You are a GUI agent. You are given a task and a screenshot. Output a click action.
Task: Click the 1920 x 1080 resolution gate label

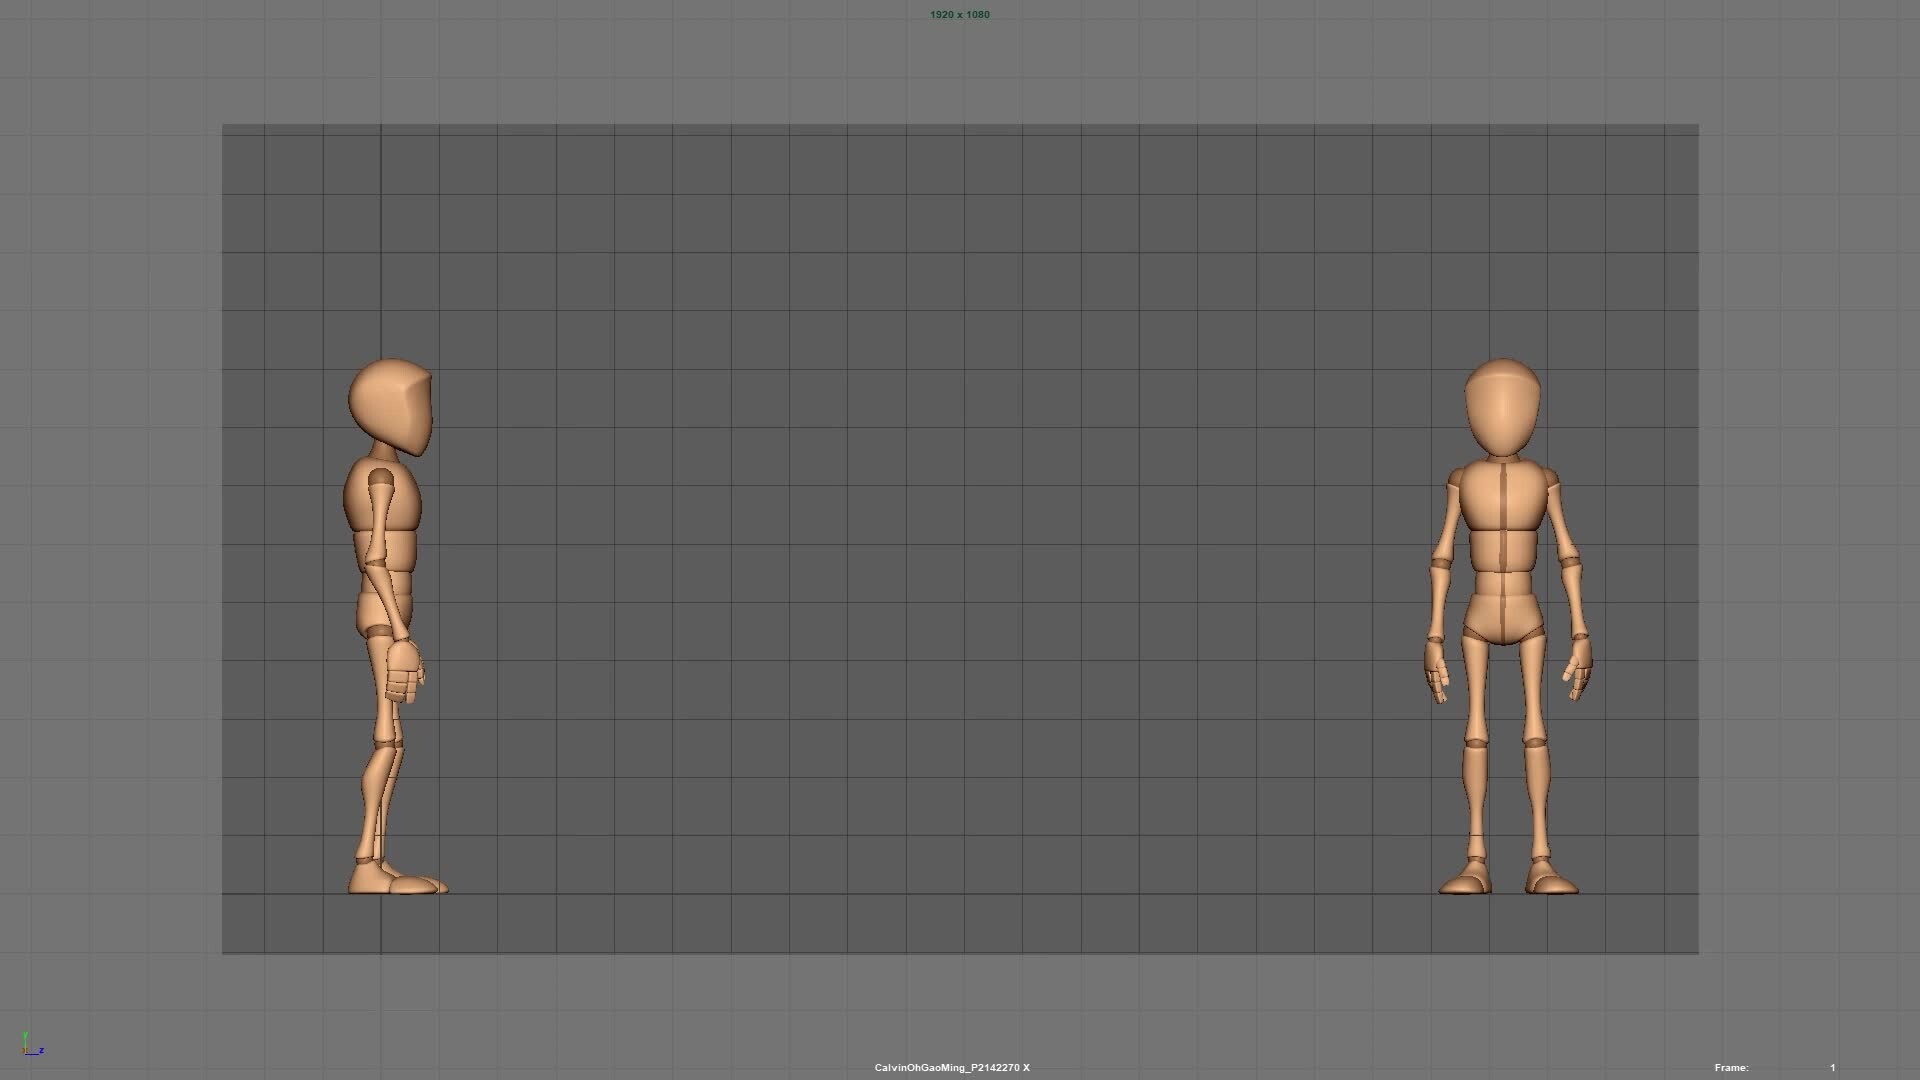click(x=959, y=14)
